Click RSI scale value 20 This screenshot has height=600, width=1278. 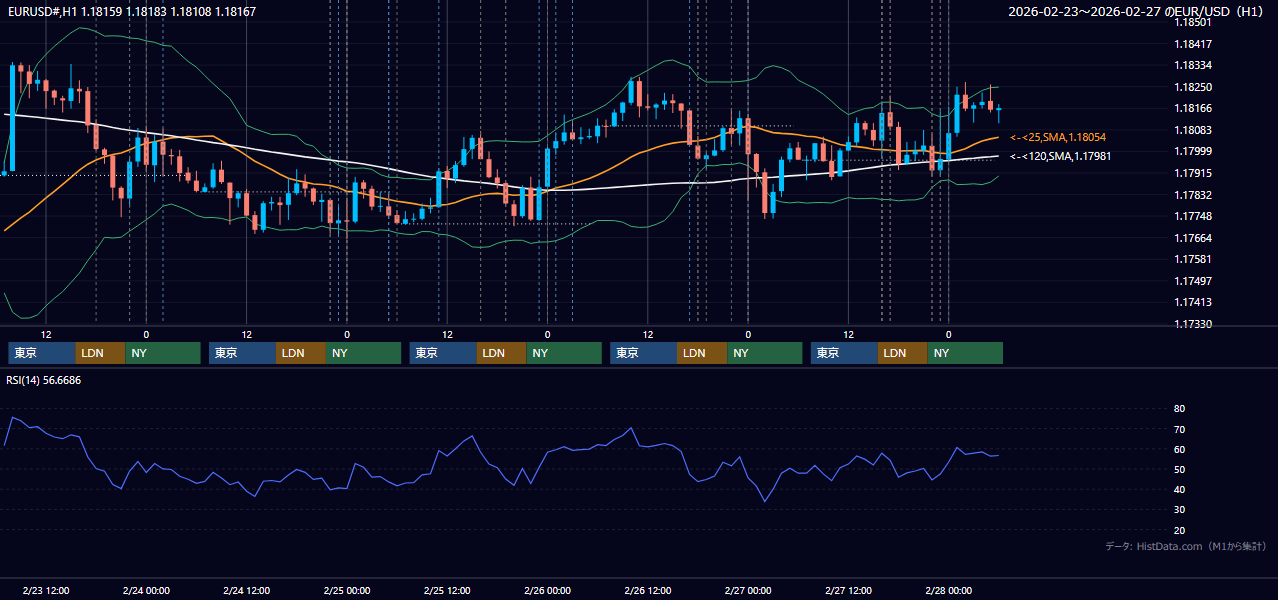[x=1179, y=530]
